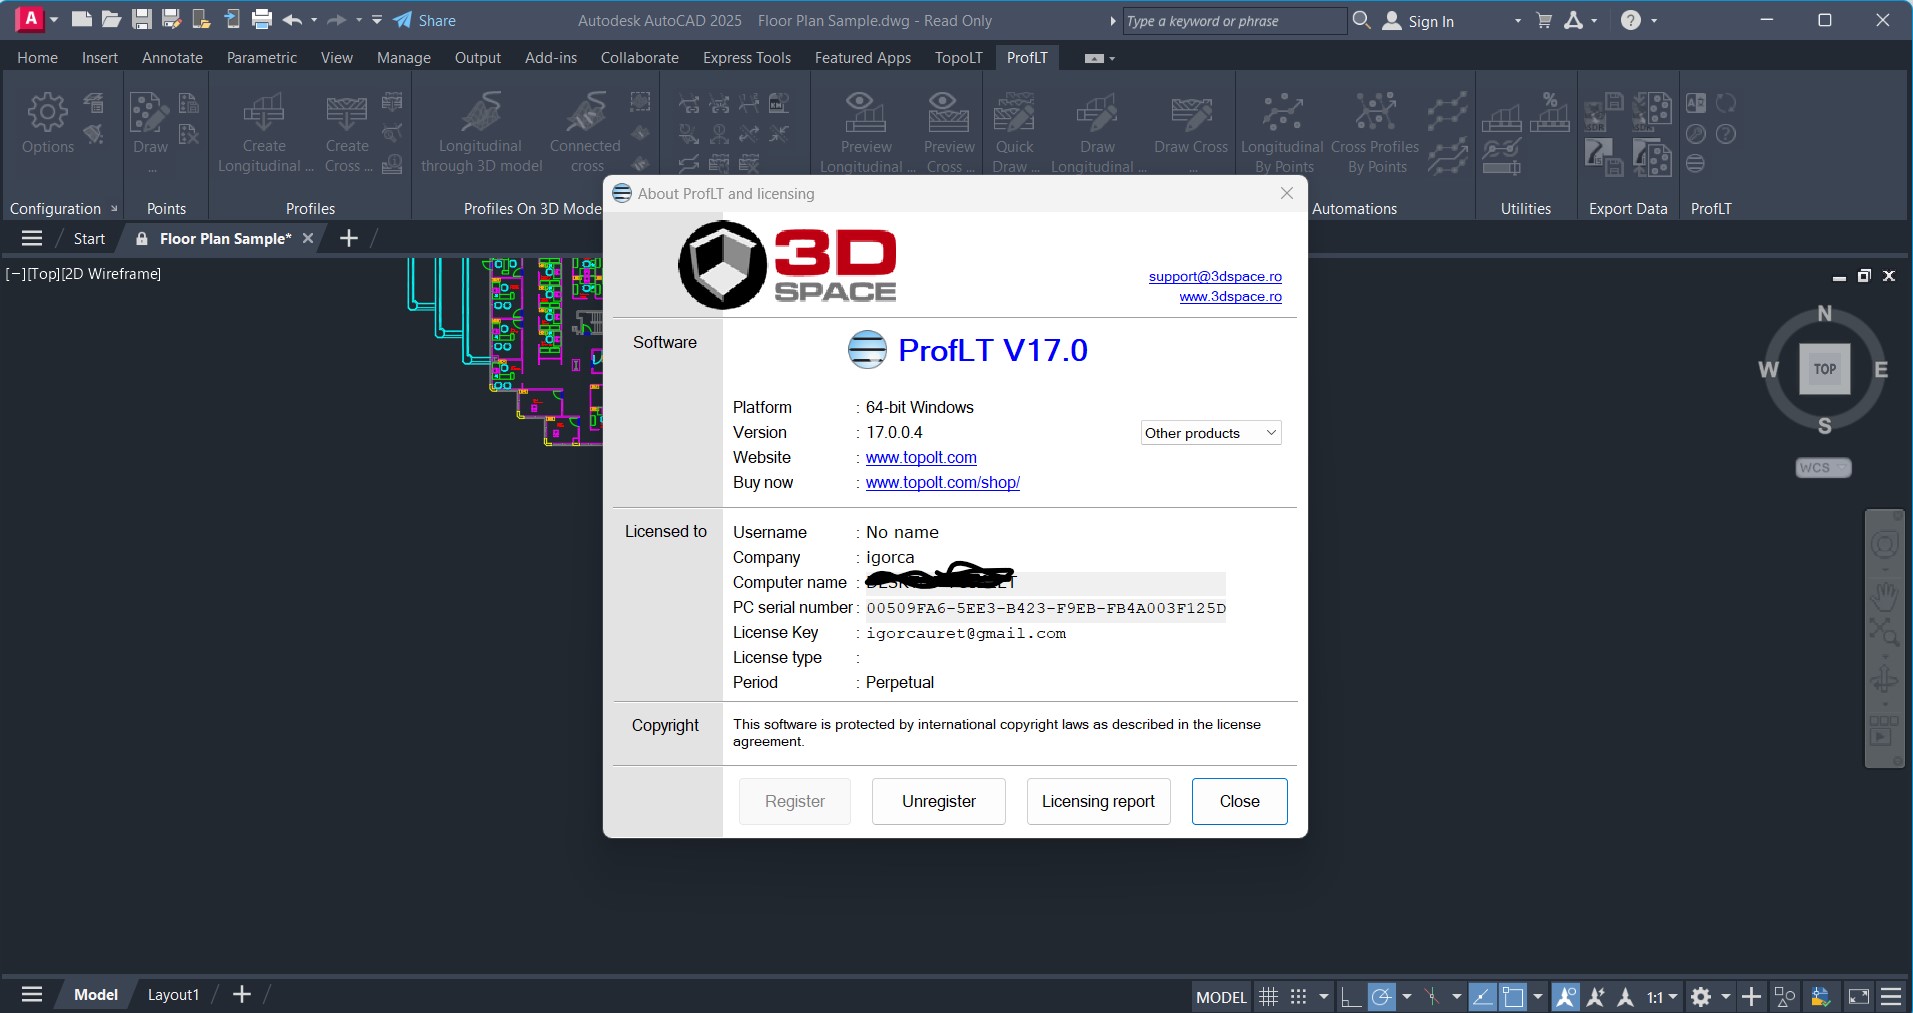The width and height of the screenshot is (1913, 1013).
Task: Click Create Longitudinal profile tool
Action: [x=265, y=133]
